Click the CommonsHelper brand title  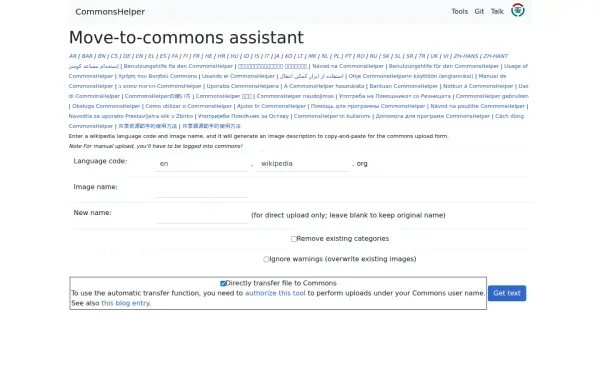110,12
